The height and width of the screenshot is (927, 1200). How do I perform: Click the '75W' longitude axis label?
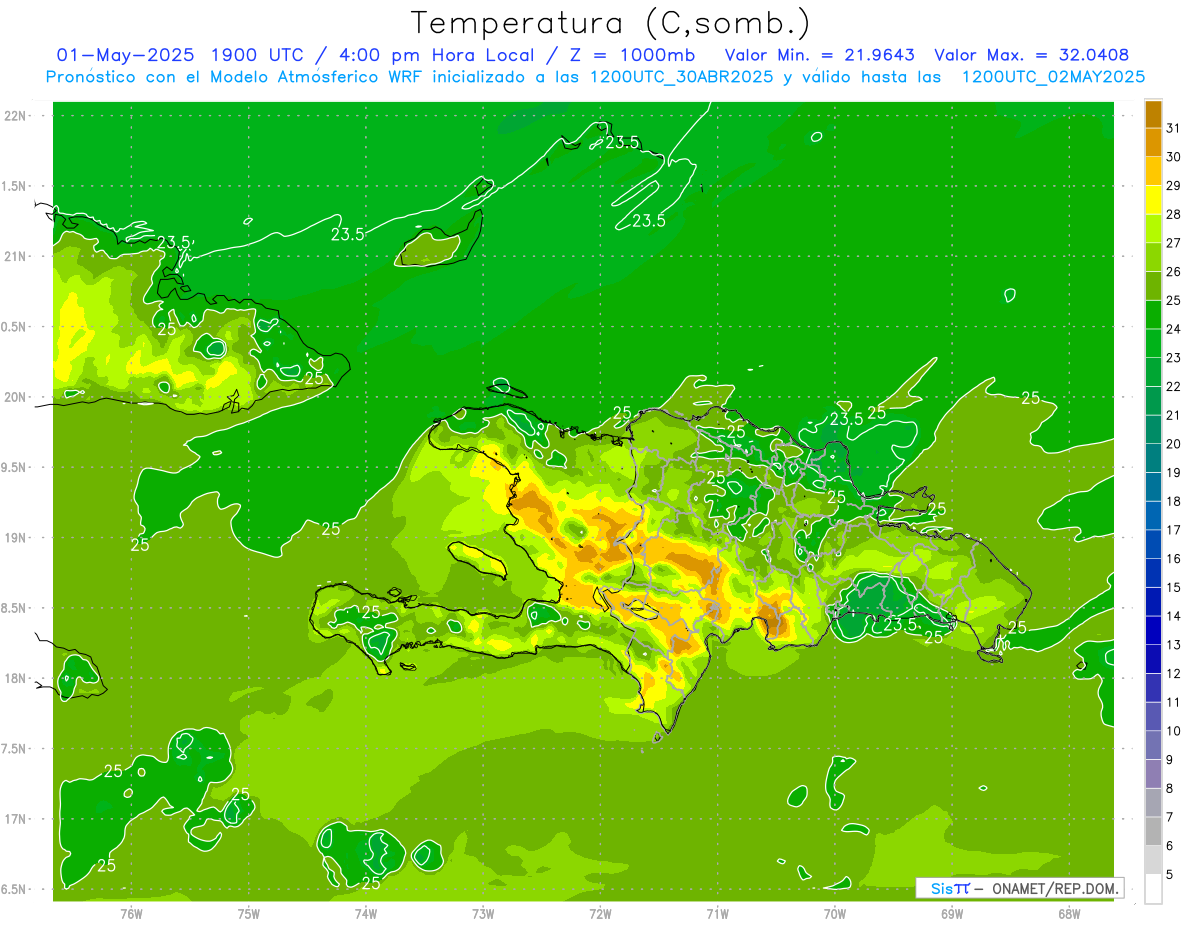click(x=249, y=913)
